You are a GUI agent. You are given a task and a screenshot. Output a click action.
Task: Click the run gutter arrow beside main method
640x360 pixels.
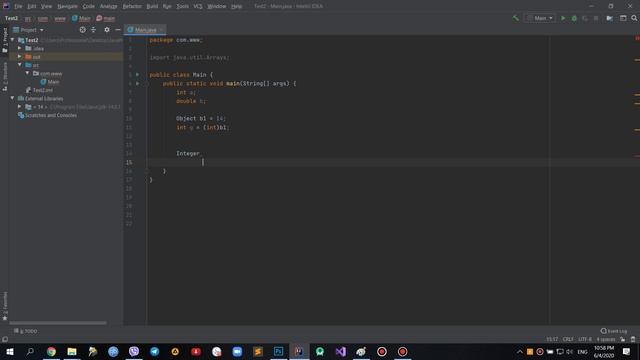pos(138,83)
